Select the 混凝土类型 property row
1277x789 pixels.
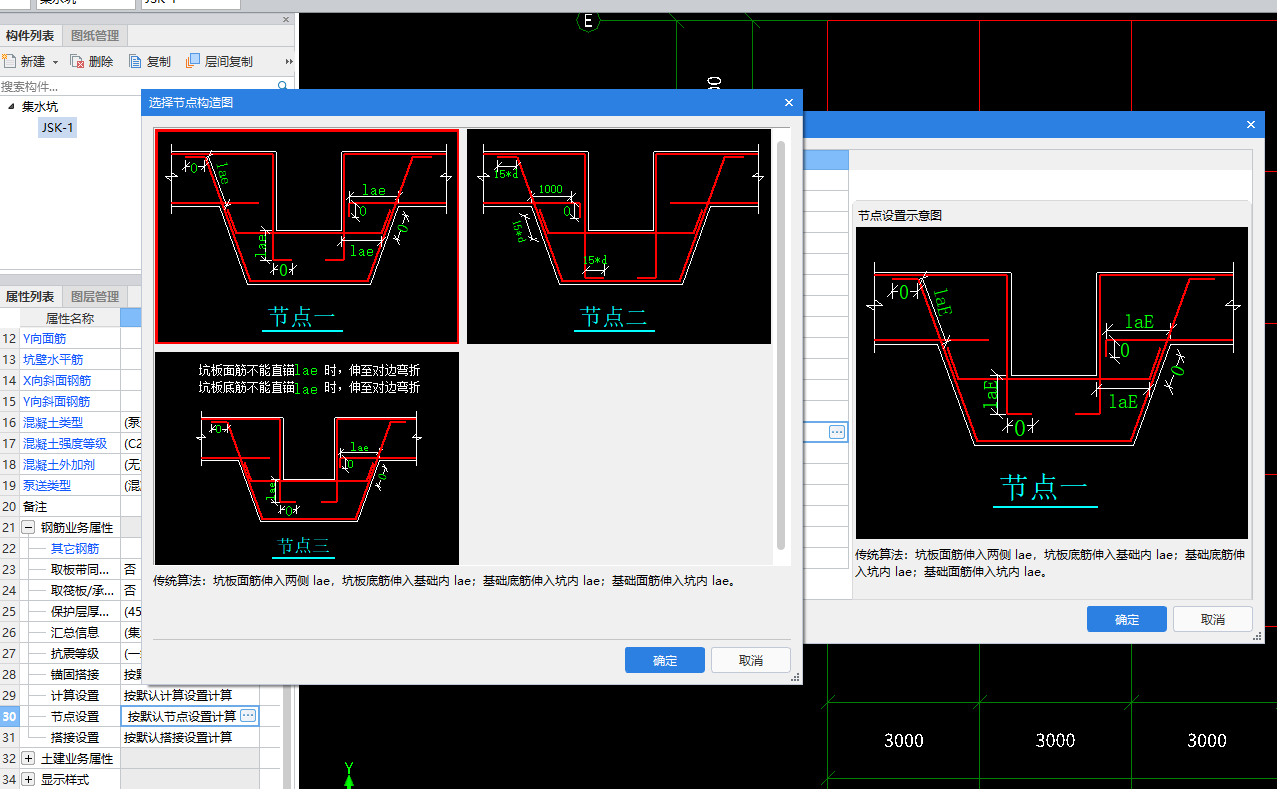point(71,422)
